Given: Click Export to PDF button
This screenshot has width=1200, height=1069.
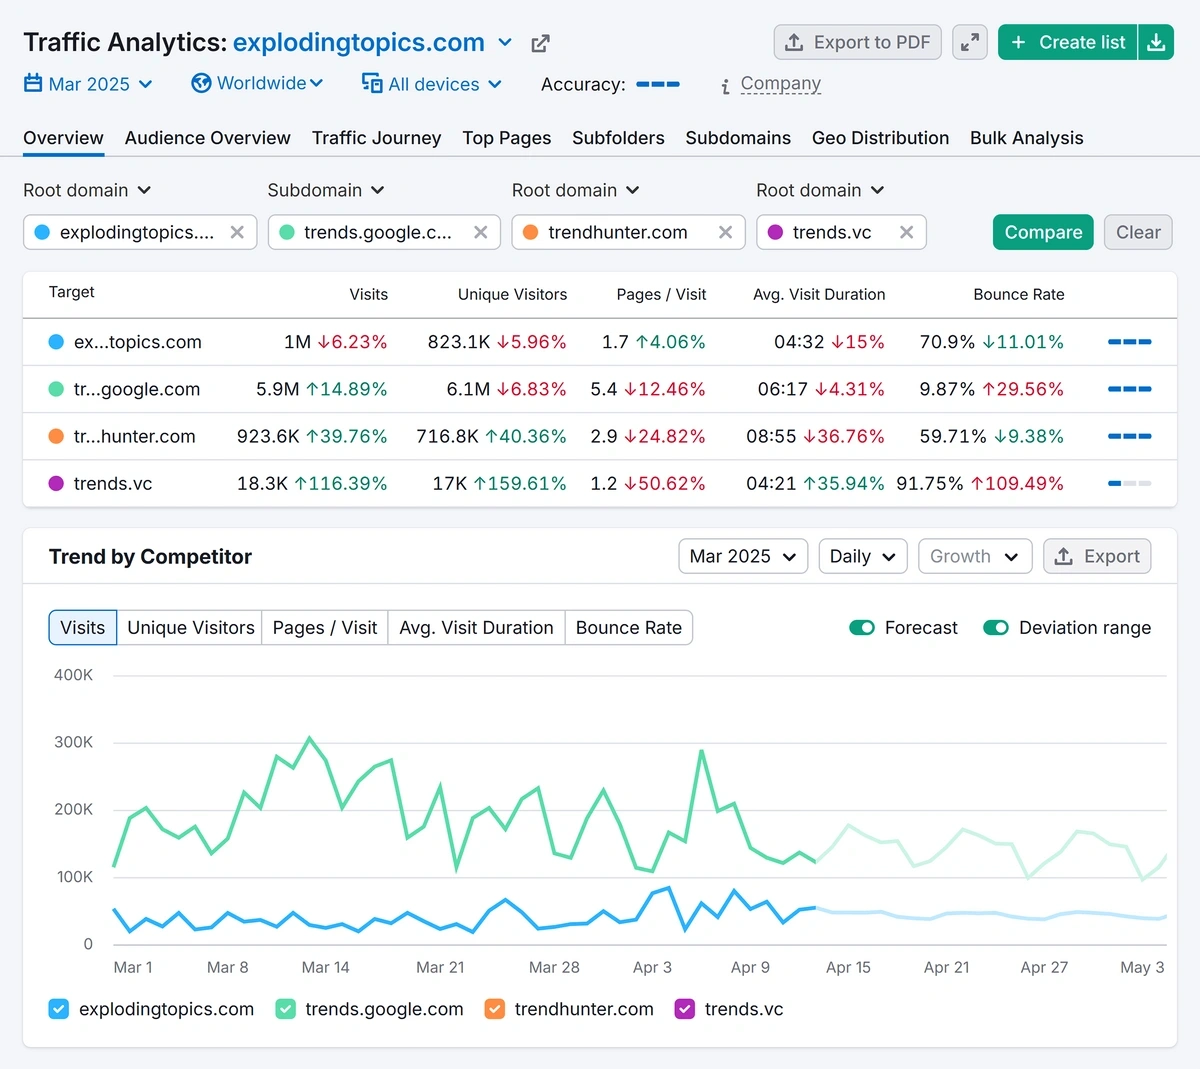Looking at the screenshot, I should point(858,42).
